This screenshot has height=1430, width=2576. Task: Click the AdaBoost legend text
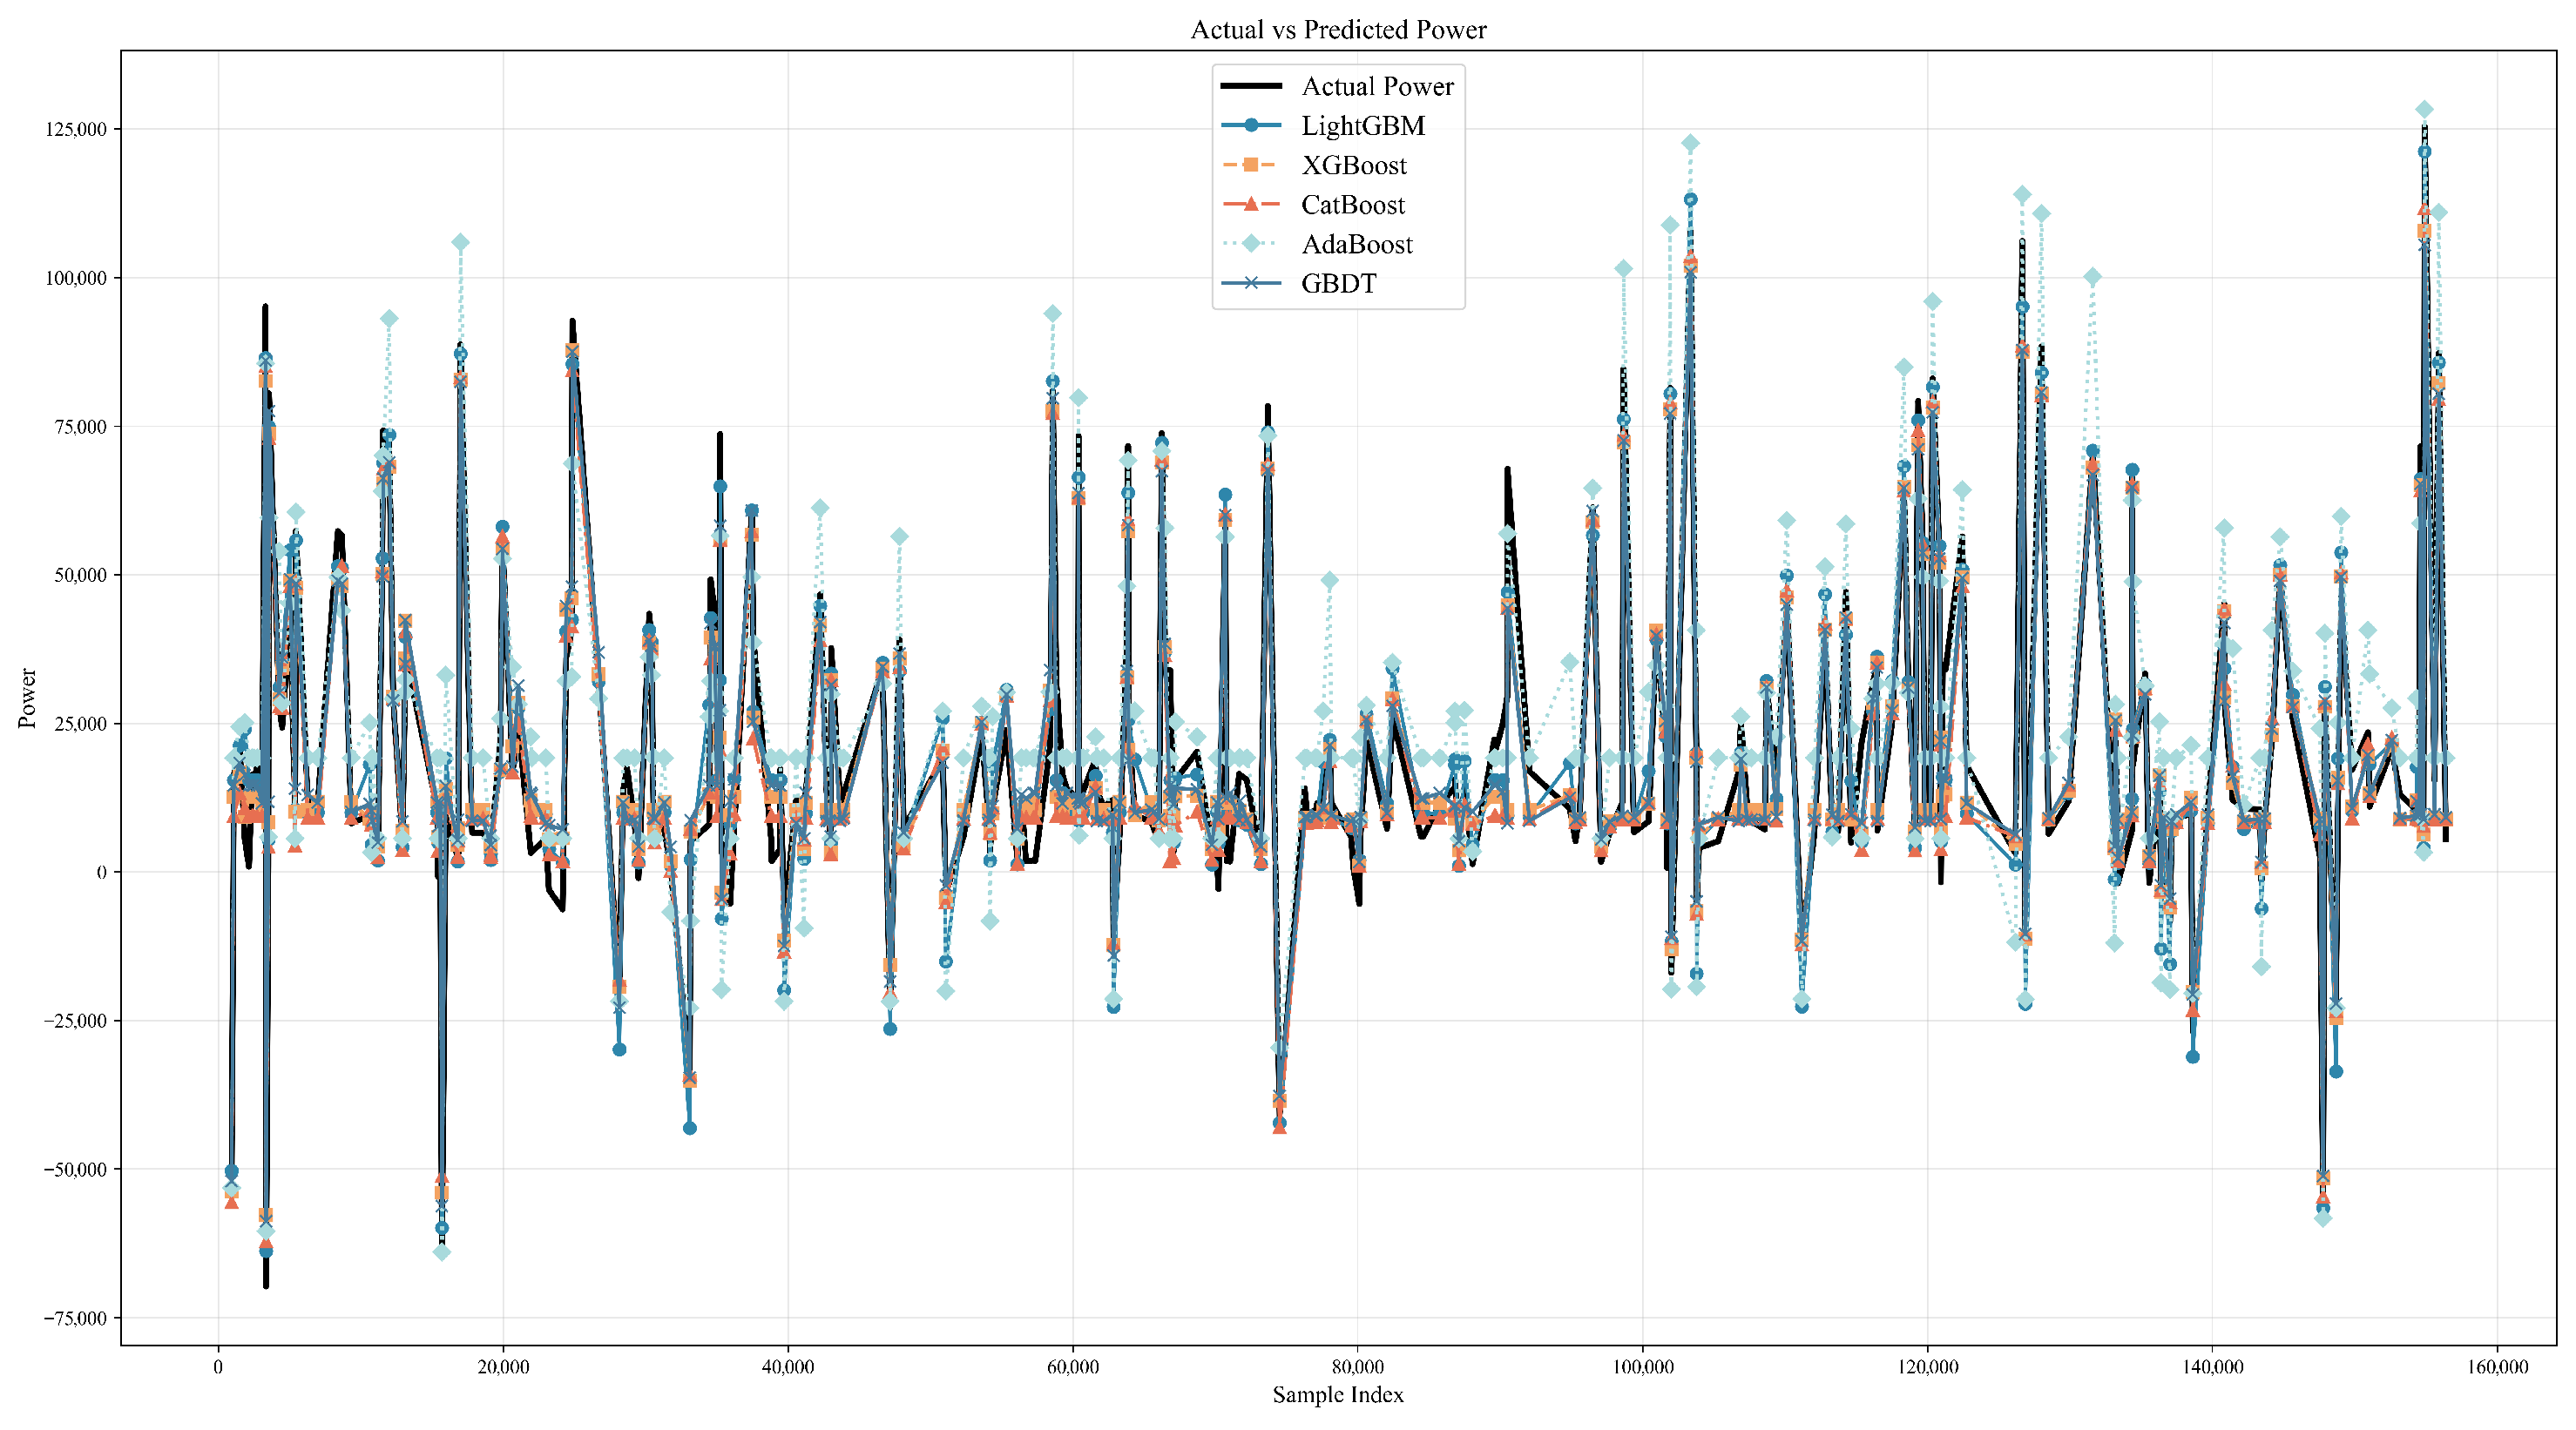coord(1357,244)
